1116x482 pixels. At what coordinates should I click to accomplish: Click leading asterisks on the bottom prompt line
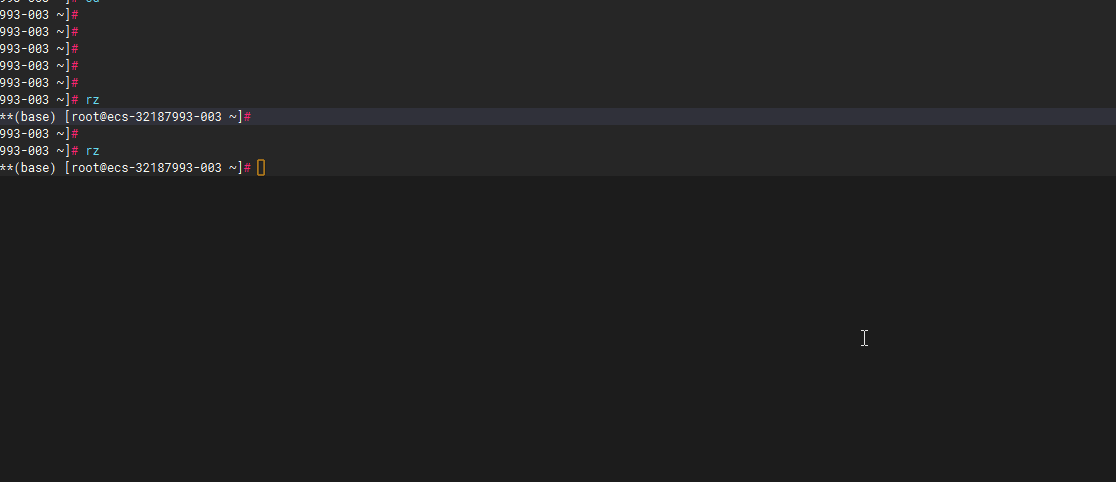pyautogui.click(x=7, y=167)
